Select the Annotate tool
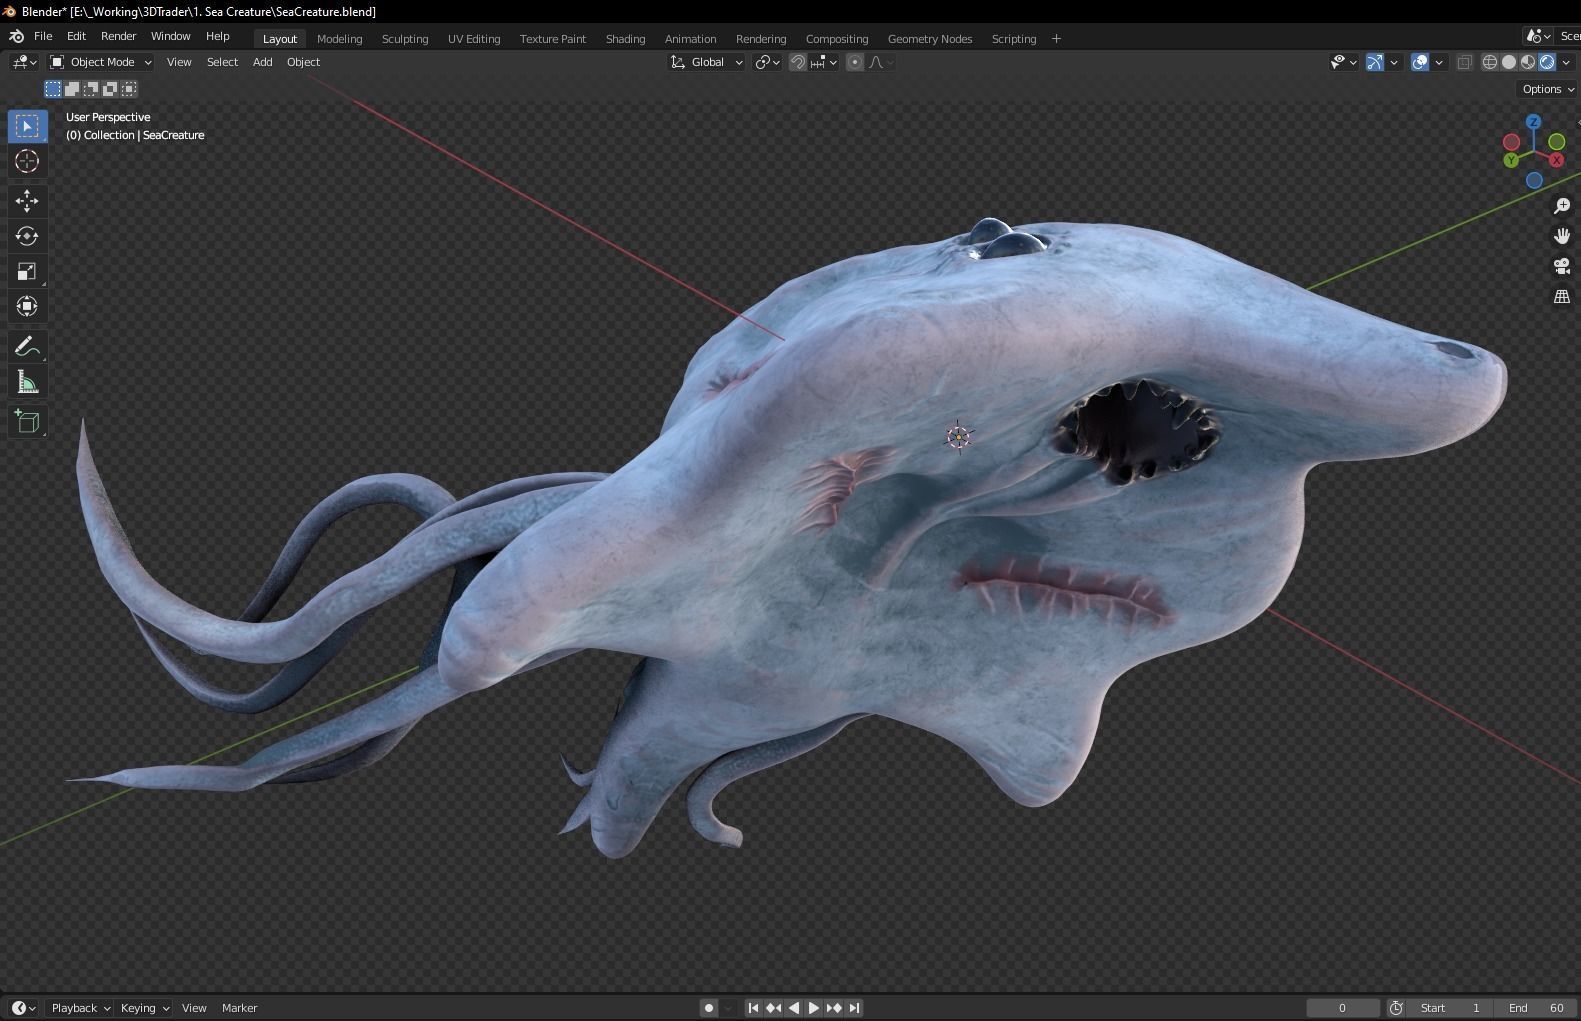 (x=27, y=347)
